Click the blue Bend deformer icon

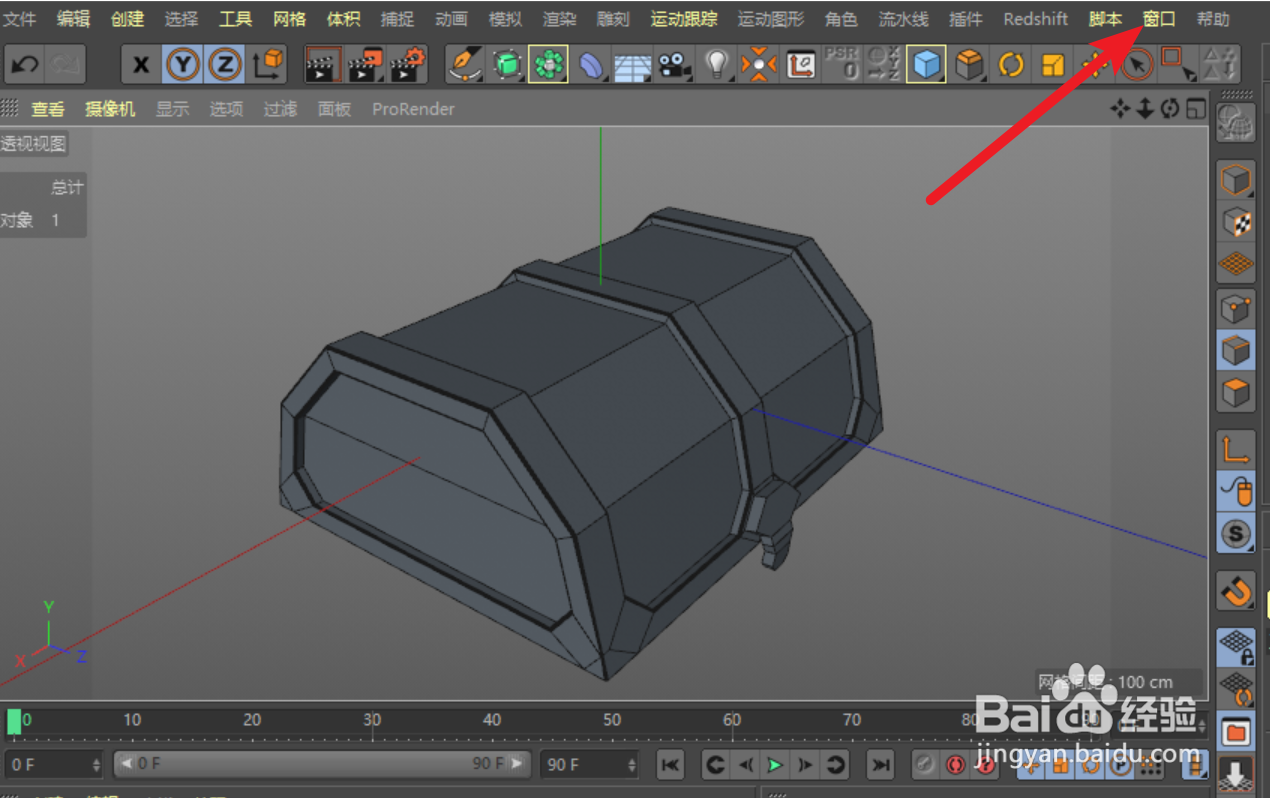point(591,65)
